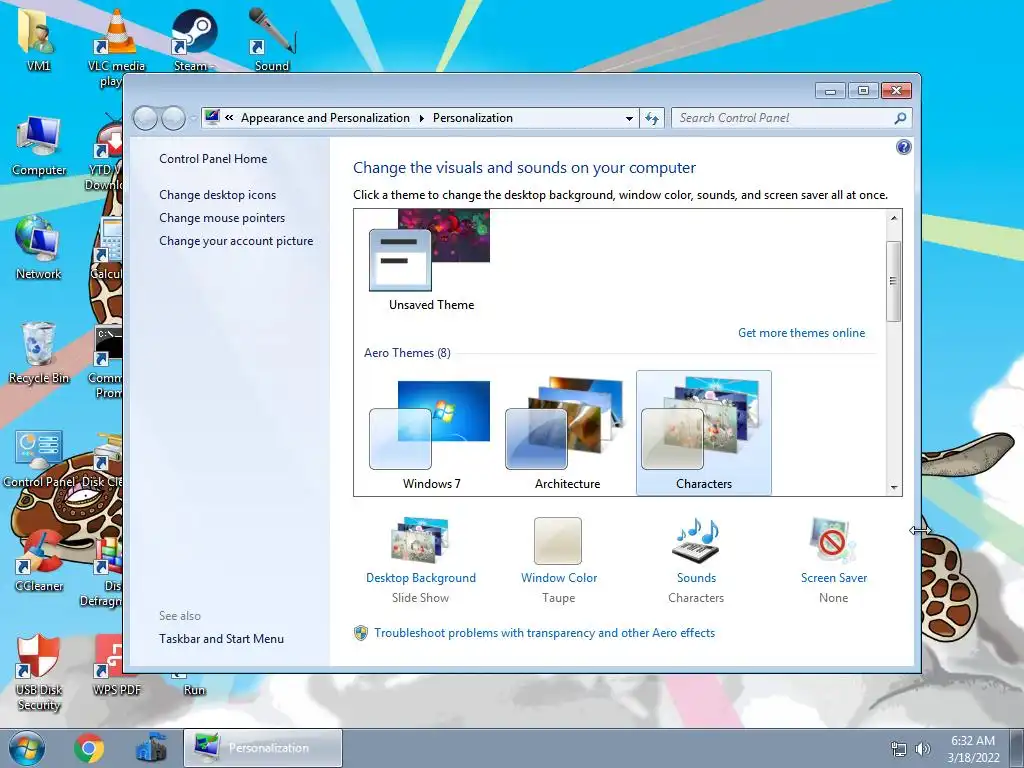This screenshot has height=768, width=1024.
Task: Click Personalization taskbar button
Action: click(263, 748)
